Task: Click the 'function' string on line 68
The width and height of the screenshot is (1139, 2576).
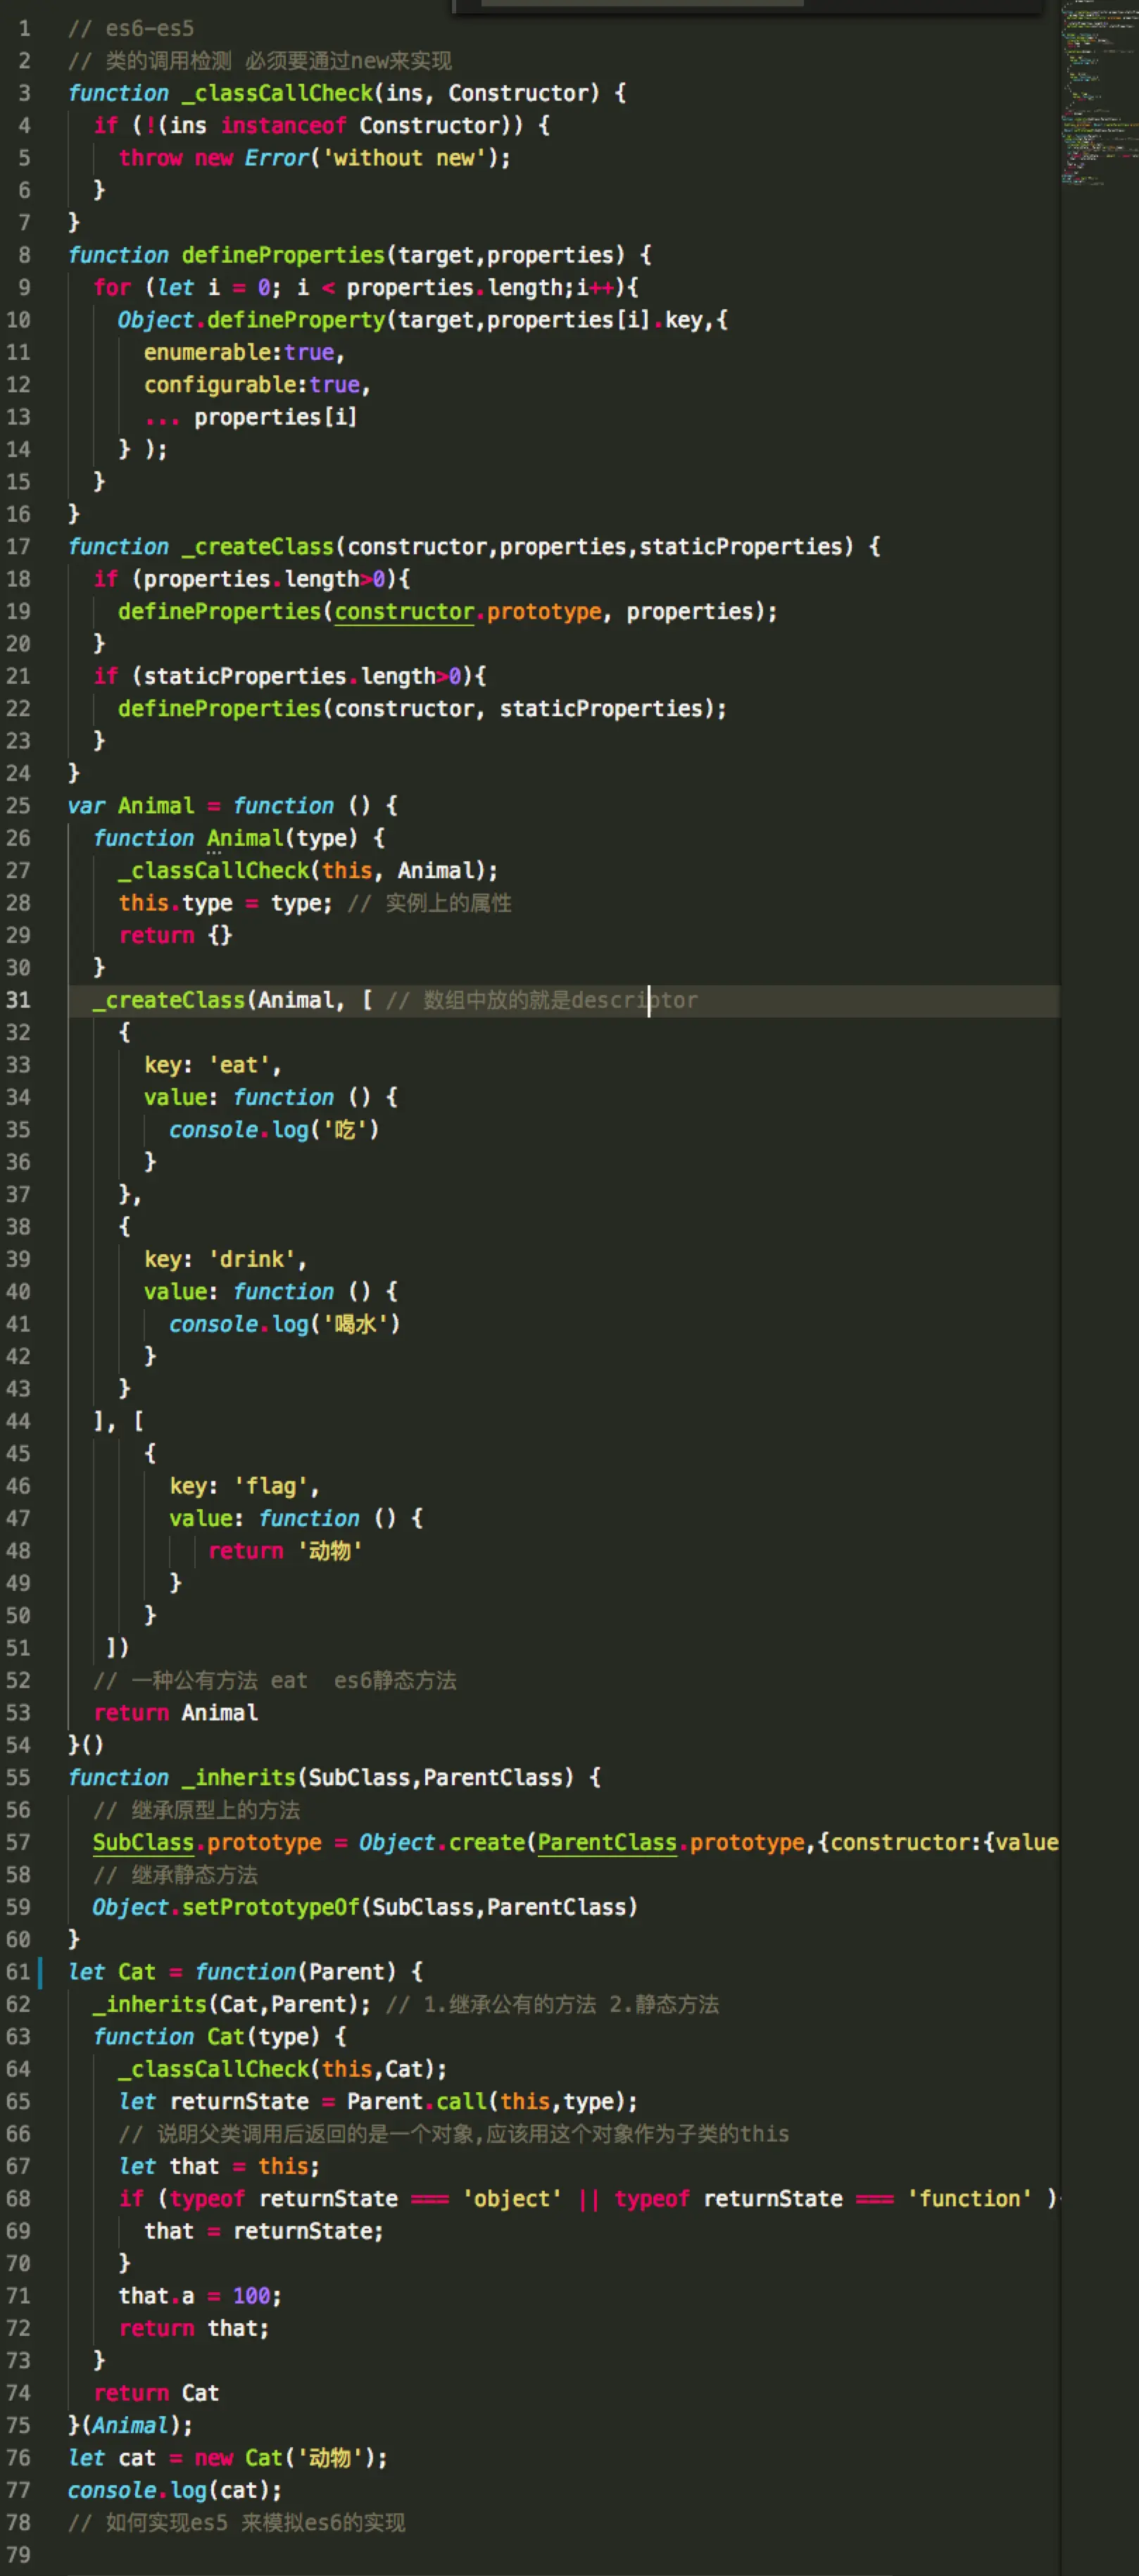Action: (970, 2199)
